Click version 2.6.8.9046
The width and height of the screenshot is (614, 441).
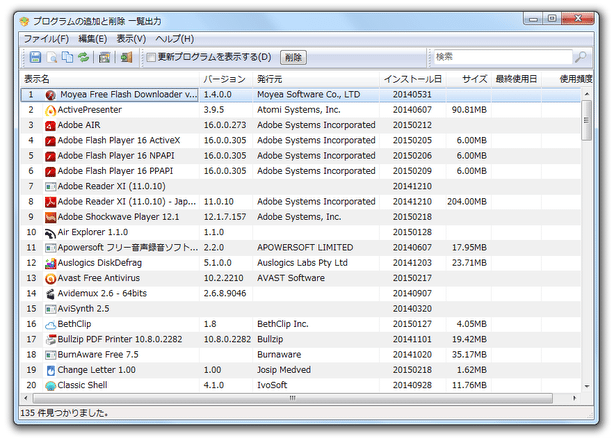pyautogui.click(x=225, y=294)
